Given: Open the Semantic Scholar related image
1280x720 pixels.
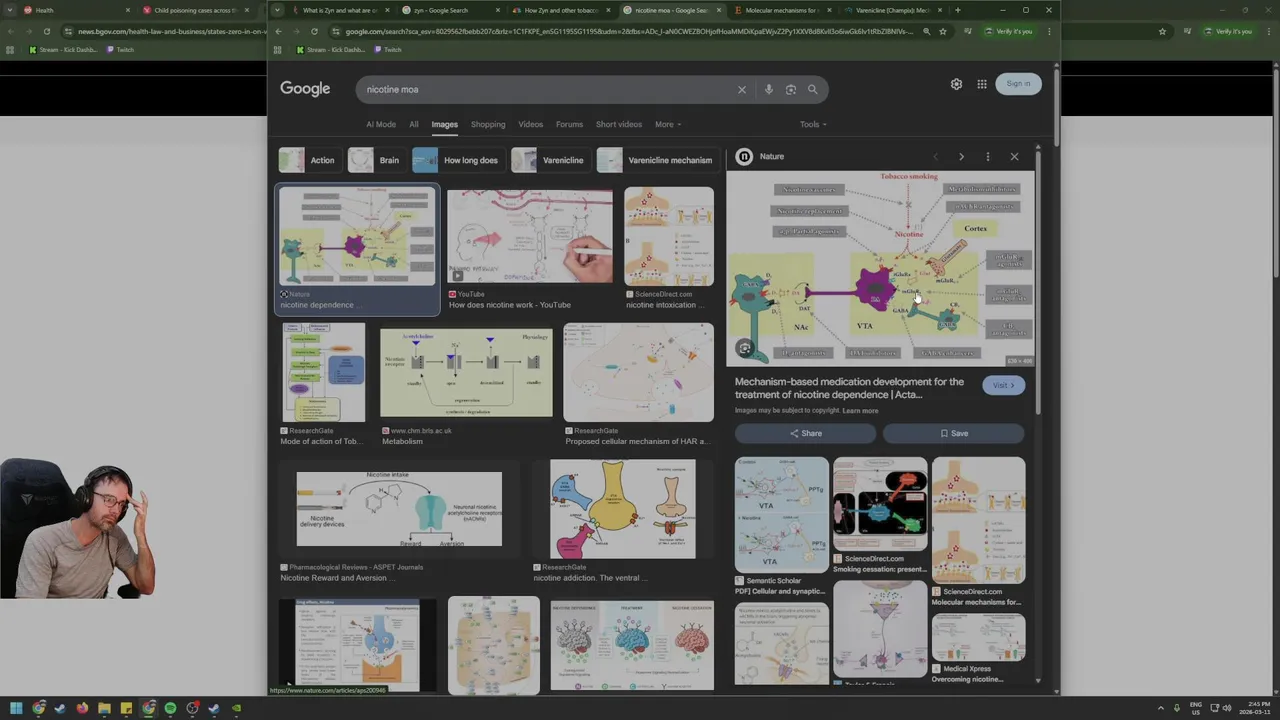Looking at the screenshot, I should 782,515.
